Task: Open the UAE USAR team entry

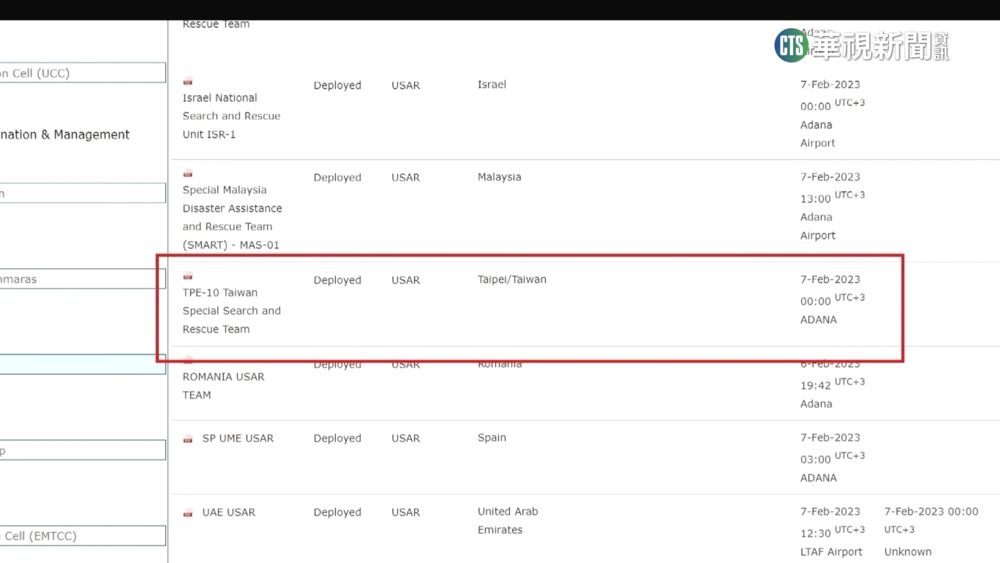Action: (228, 512)
